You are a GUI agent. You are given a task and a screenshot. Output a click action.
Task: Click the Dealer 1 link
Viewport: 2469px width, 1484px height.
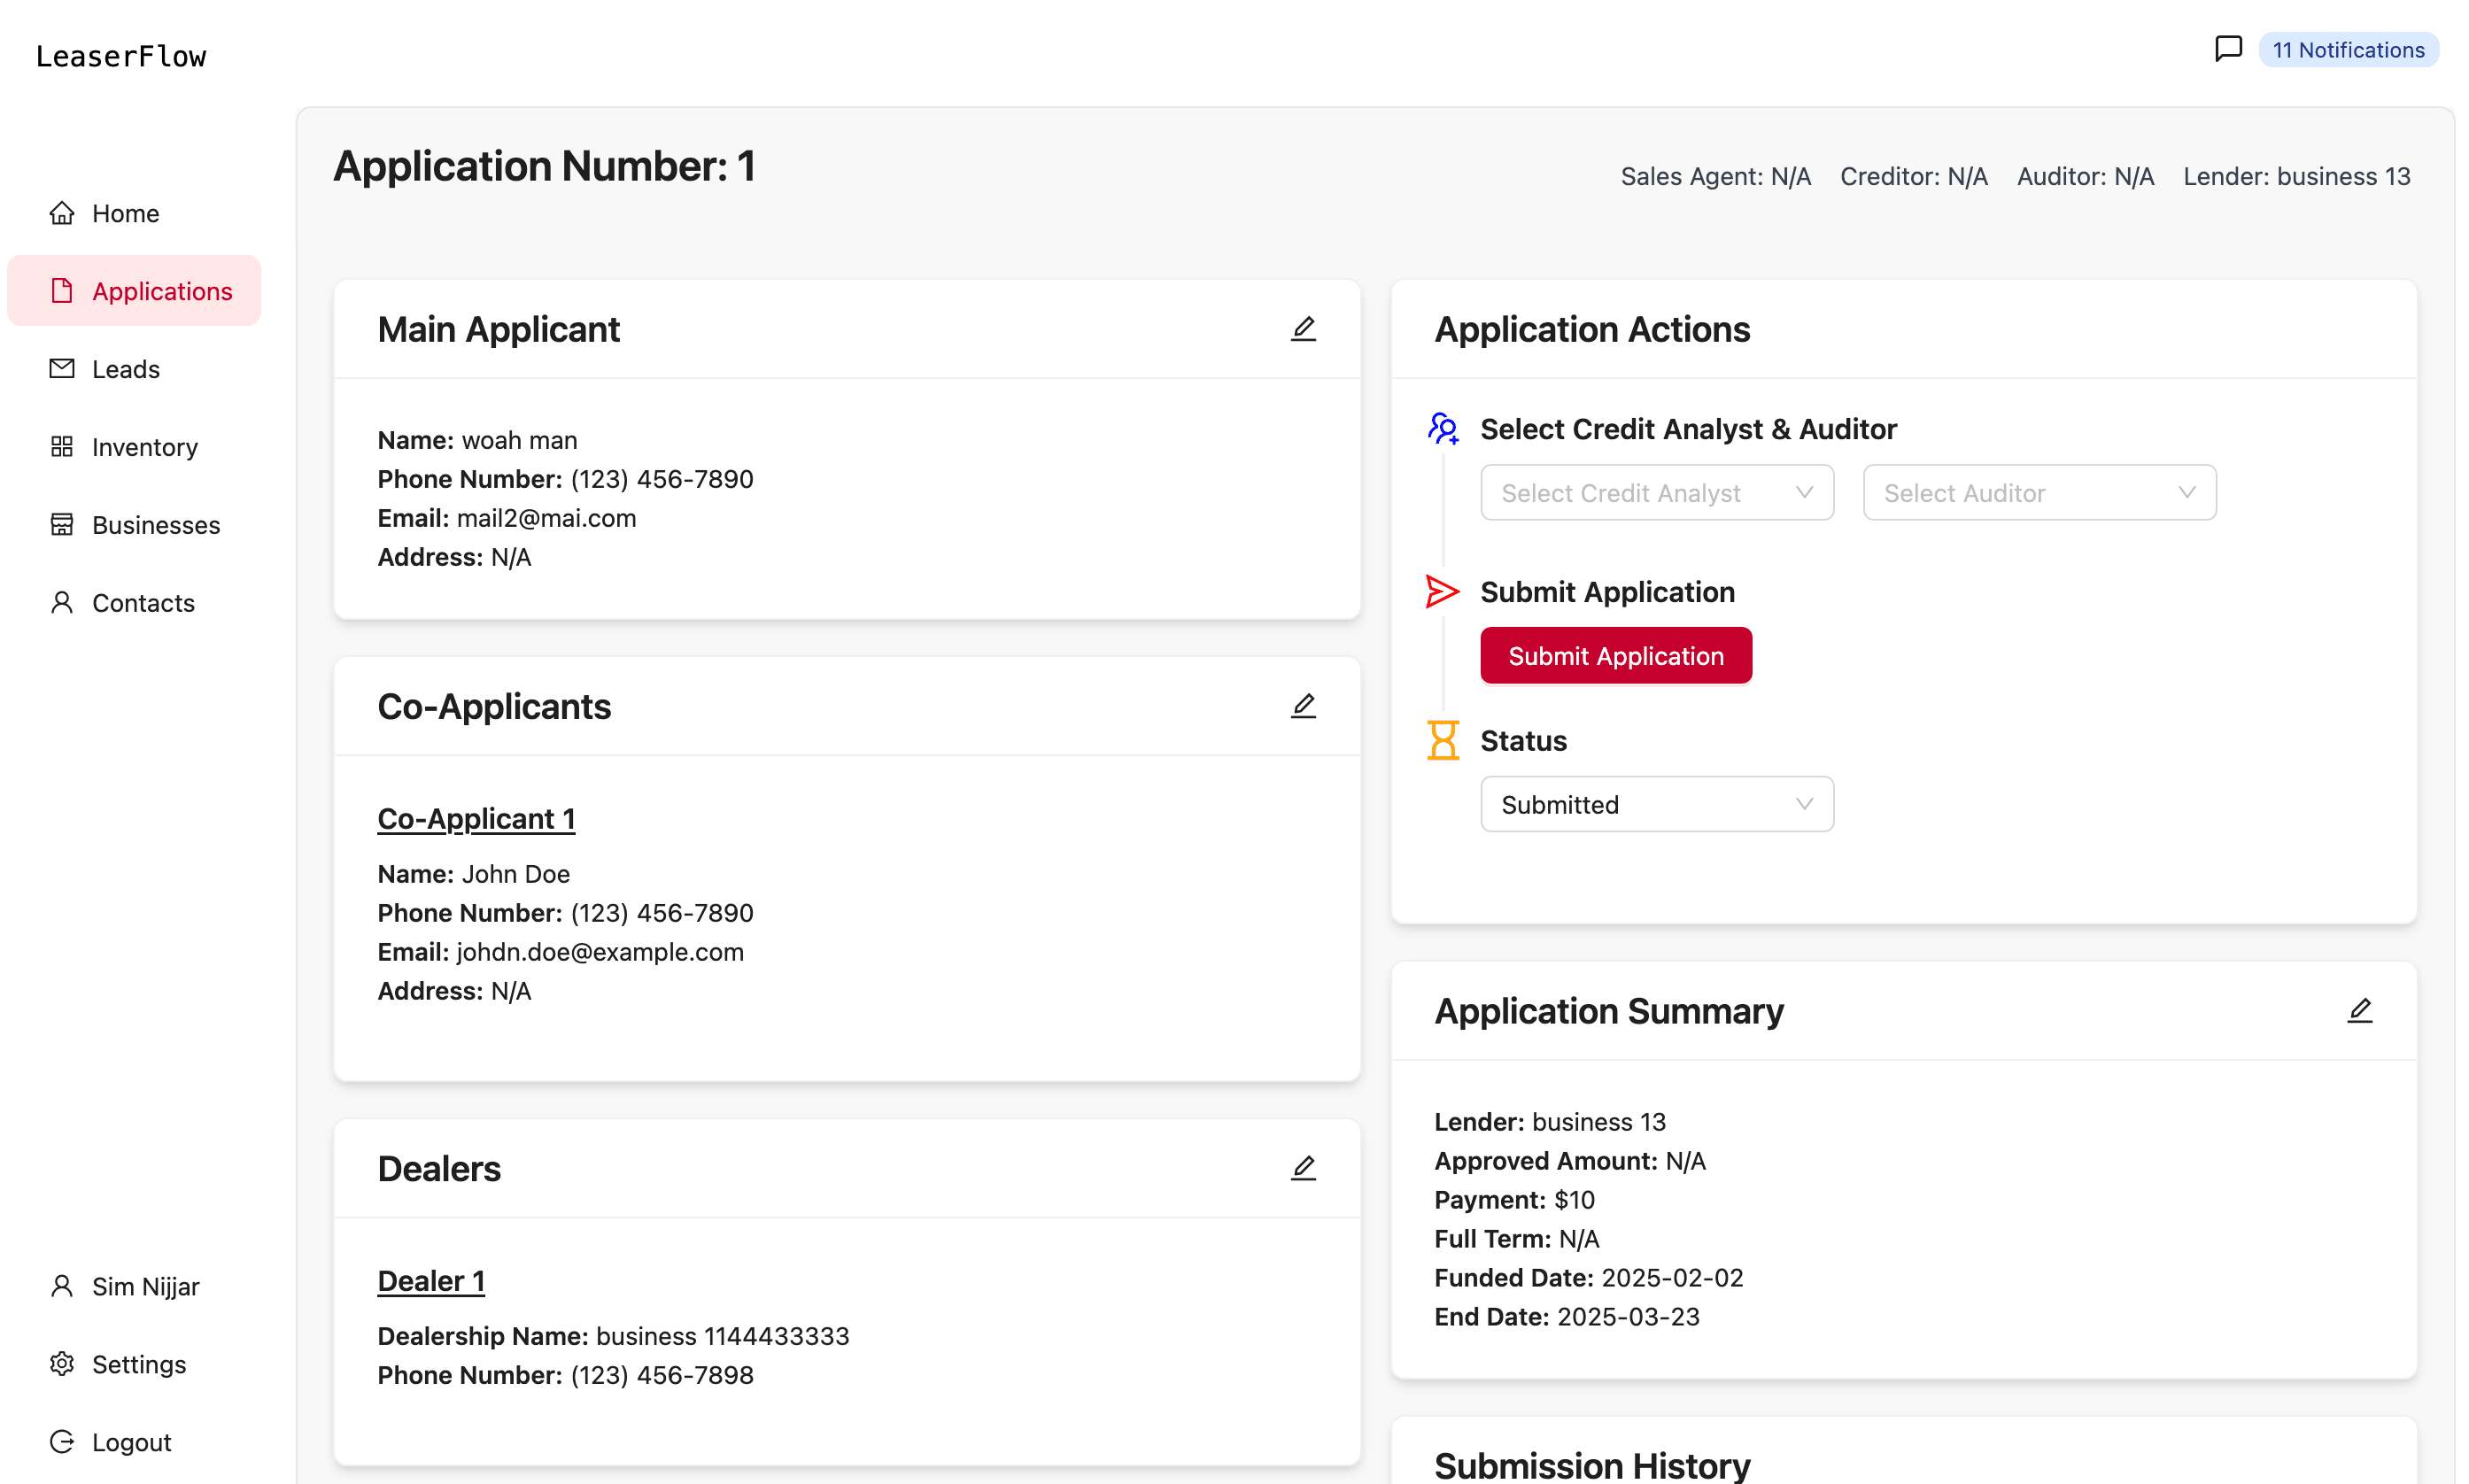point(431,1281)
